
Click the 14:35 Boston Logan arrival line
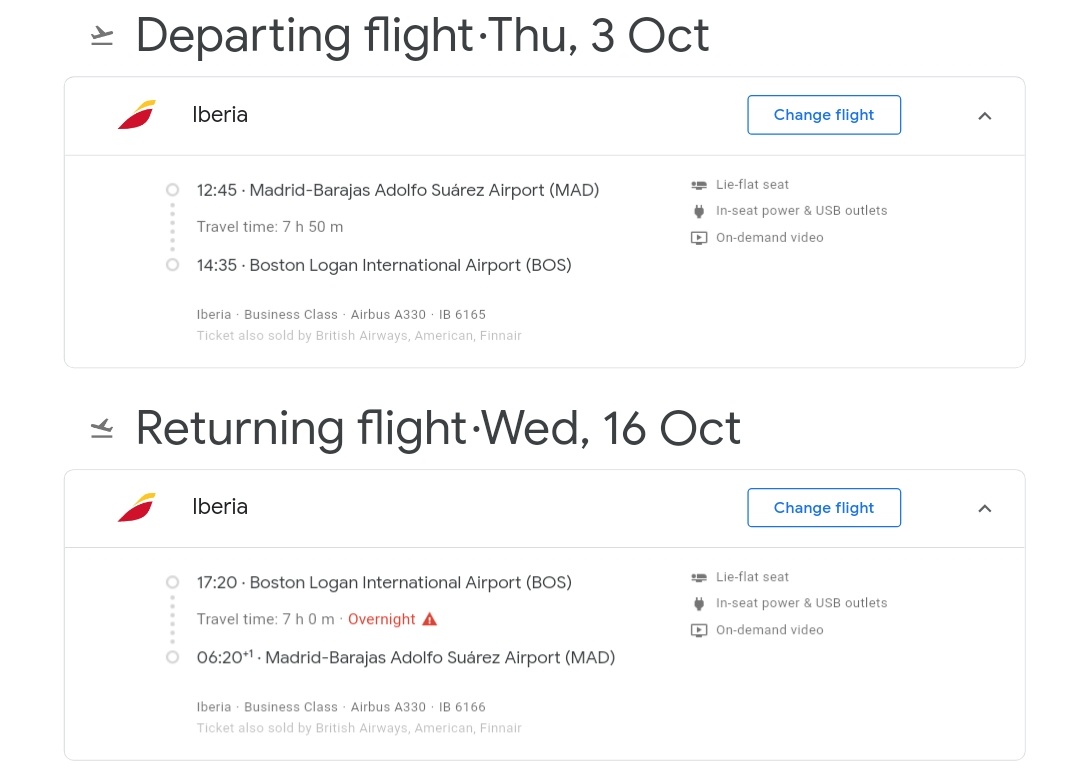[384, 265]
